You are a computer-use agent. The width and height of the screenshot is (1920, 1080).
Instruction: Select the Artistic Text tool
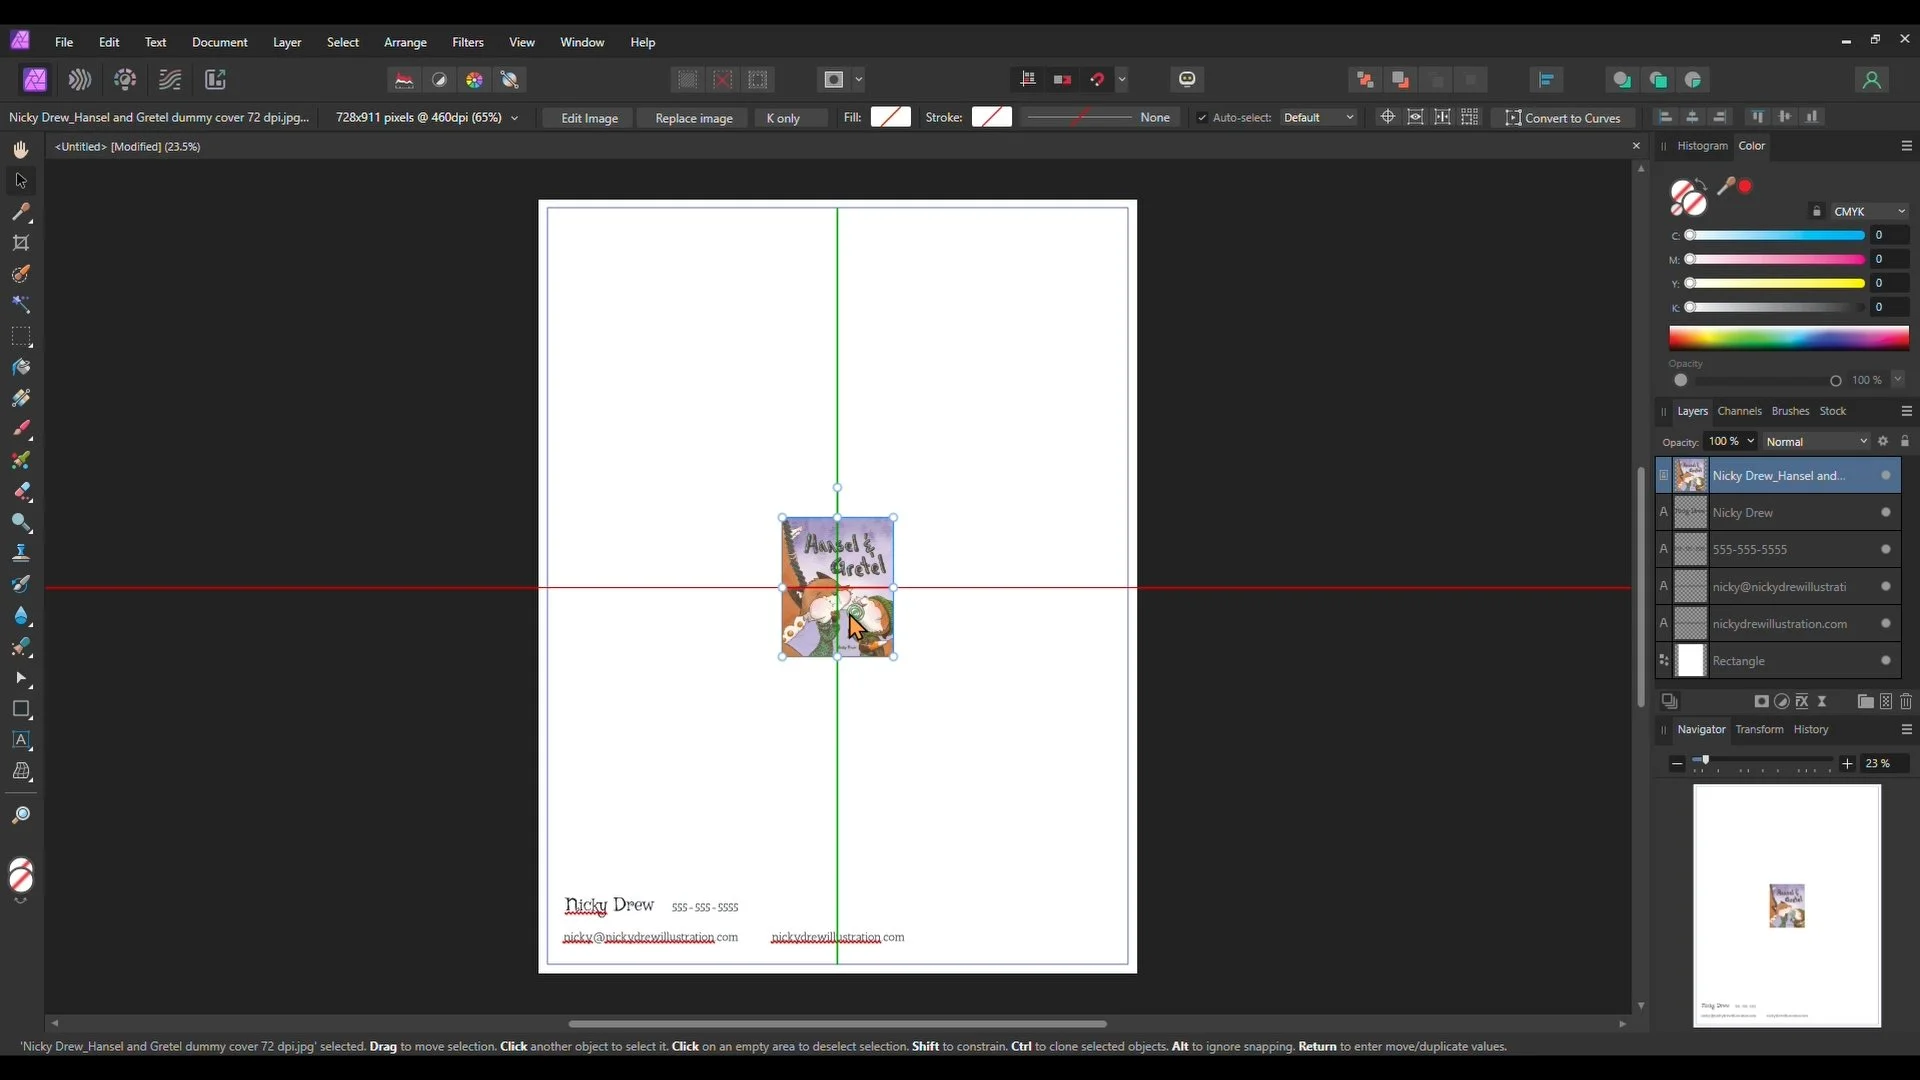tap(21, 741)
